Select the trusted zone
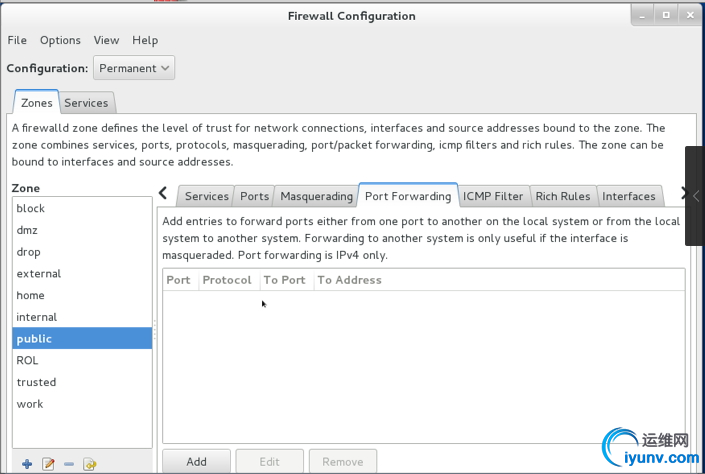 click(x=36, y=382)
